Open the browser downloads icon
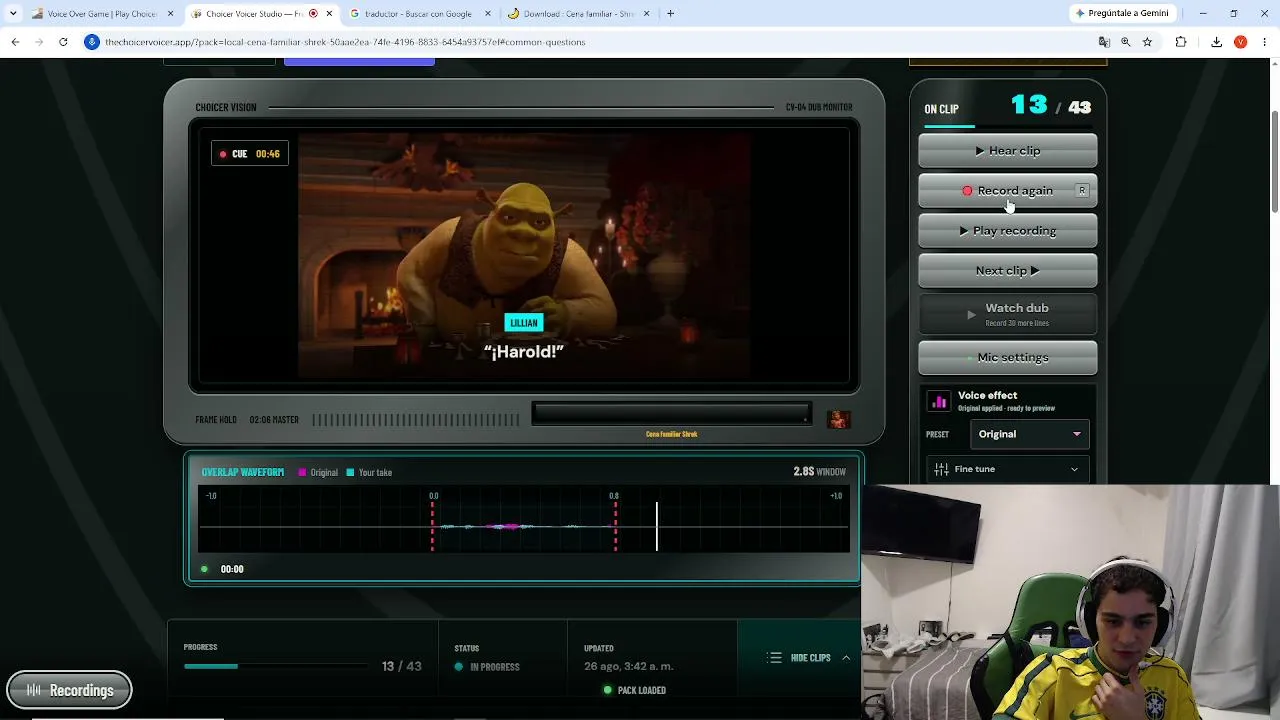 [1216, 42]
